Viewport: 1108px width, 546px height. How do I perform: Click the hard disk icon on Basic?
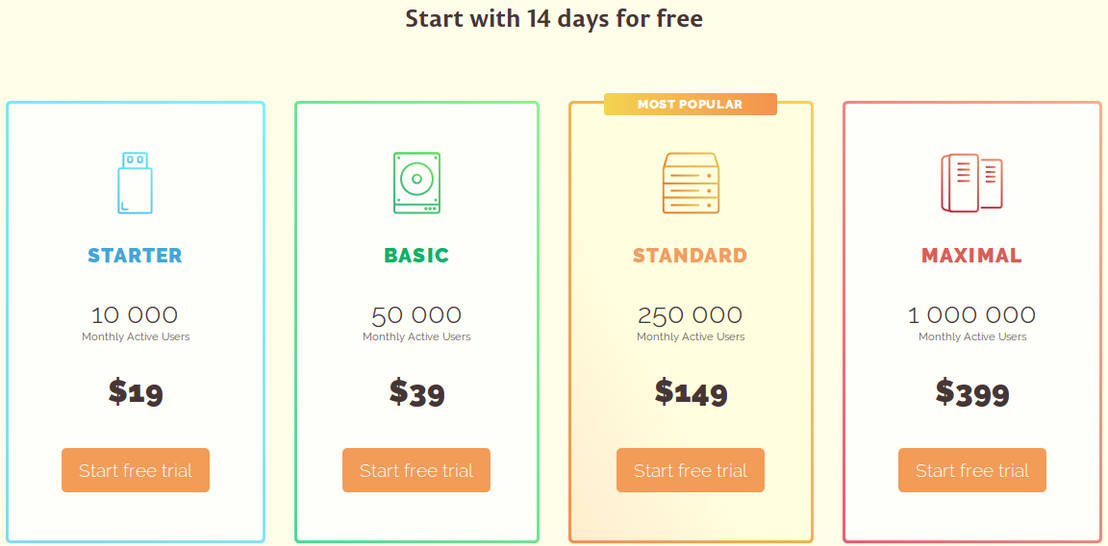[416, 182]
